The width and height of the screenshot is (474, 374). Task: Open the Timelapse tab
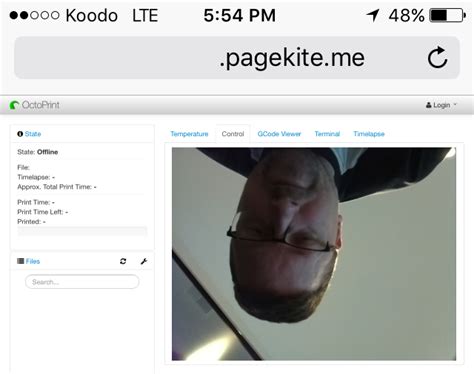[369, 134]
